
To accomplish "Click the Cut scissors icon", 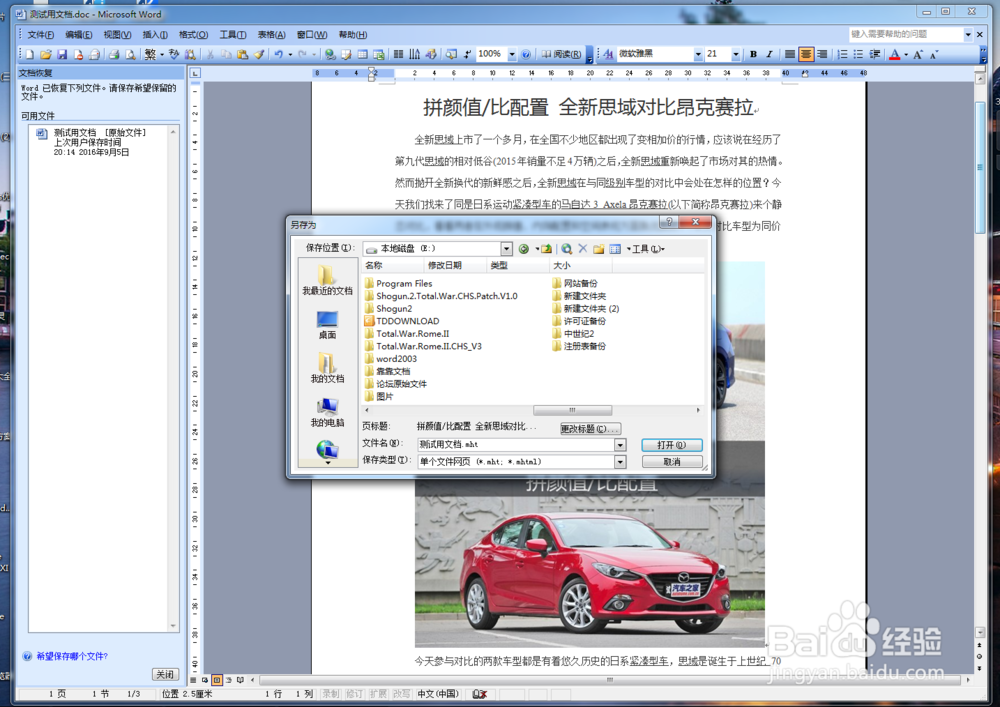I will 210,55.
